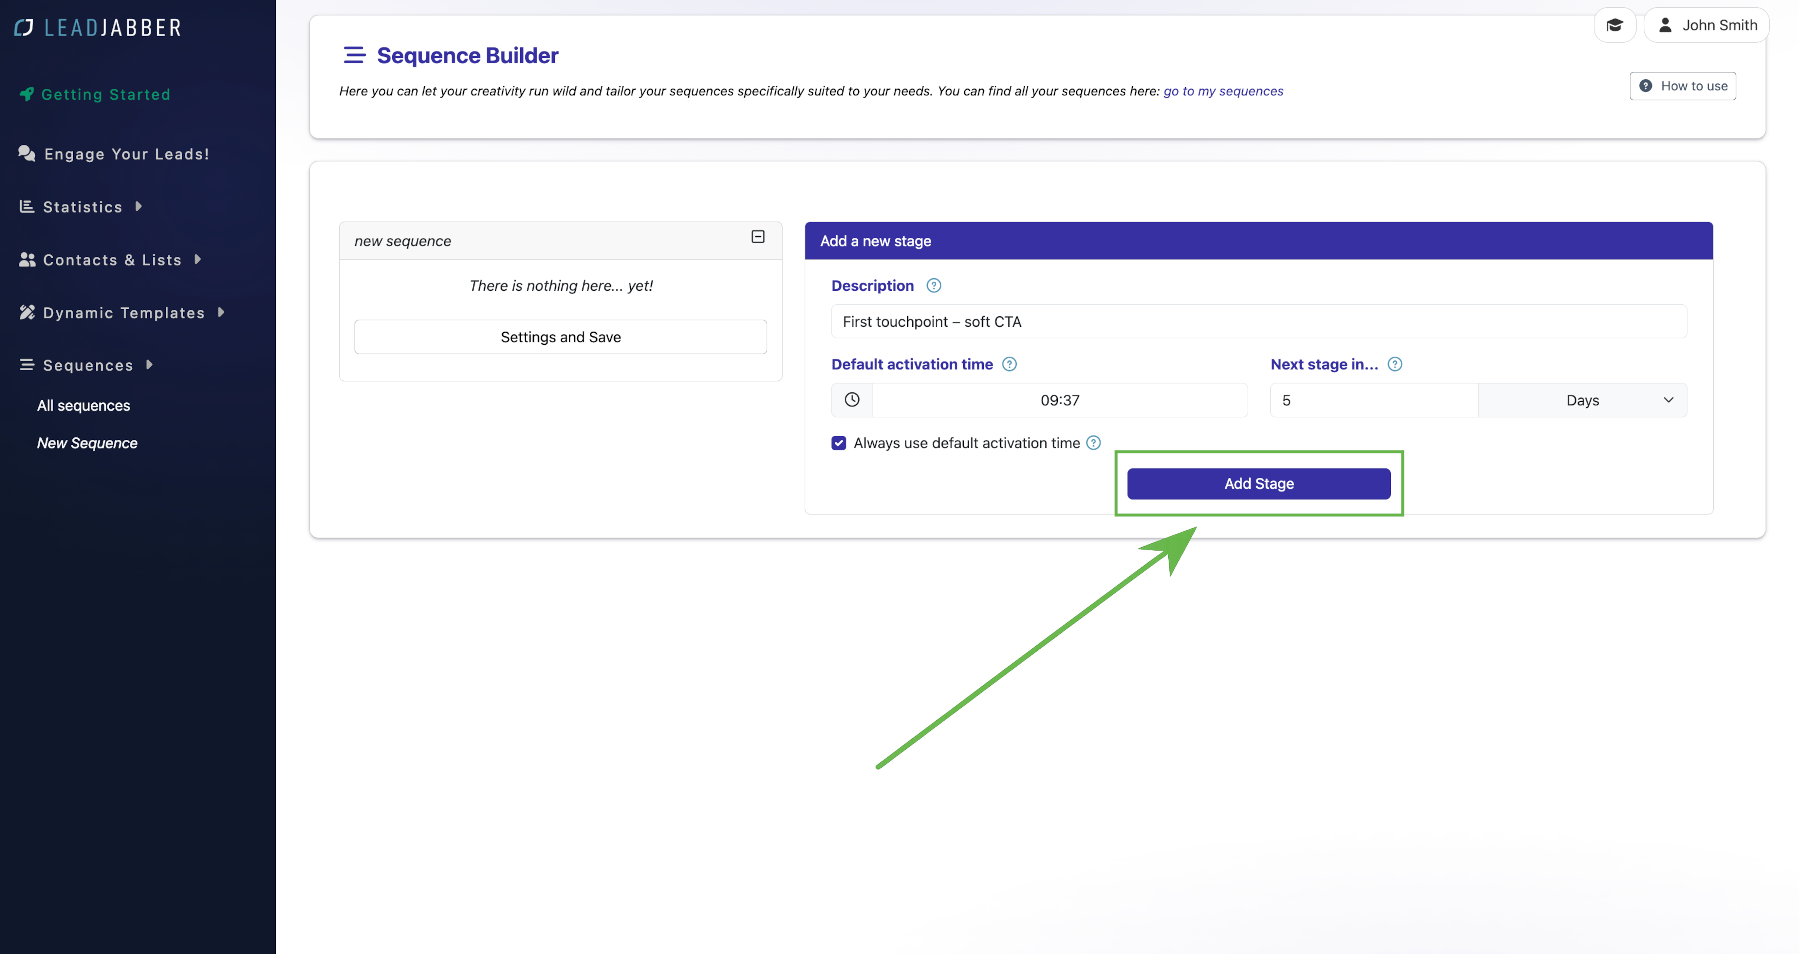The image size is (1800, 954).
Task: Expand the Contacts & Lists submenu arrow
Action: (198, 259)
